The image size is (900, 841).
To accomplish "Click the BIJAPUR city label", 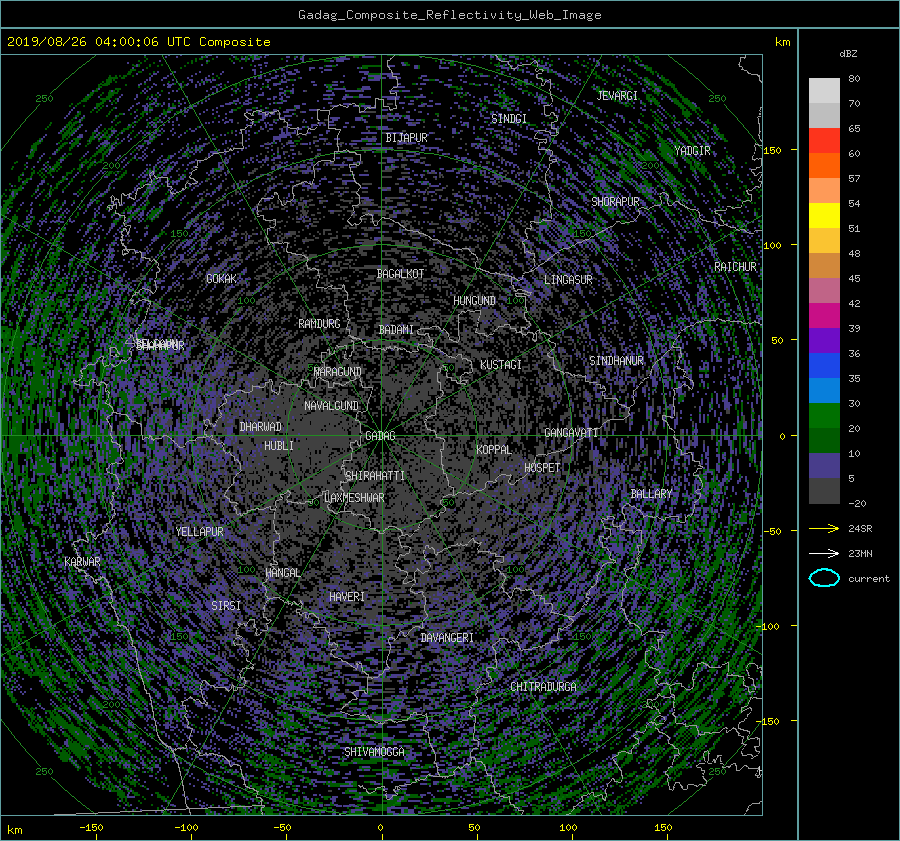I will (406, 138).
